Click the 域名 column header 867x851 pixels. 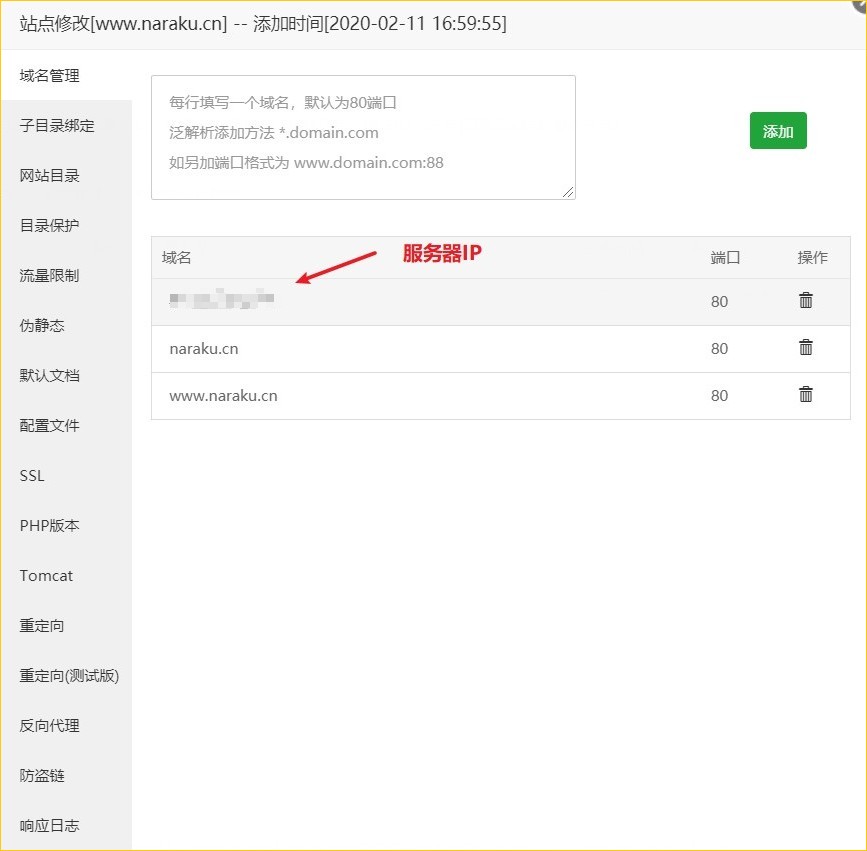tap(176, 257)
